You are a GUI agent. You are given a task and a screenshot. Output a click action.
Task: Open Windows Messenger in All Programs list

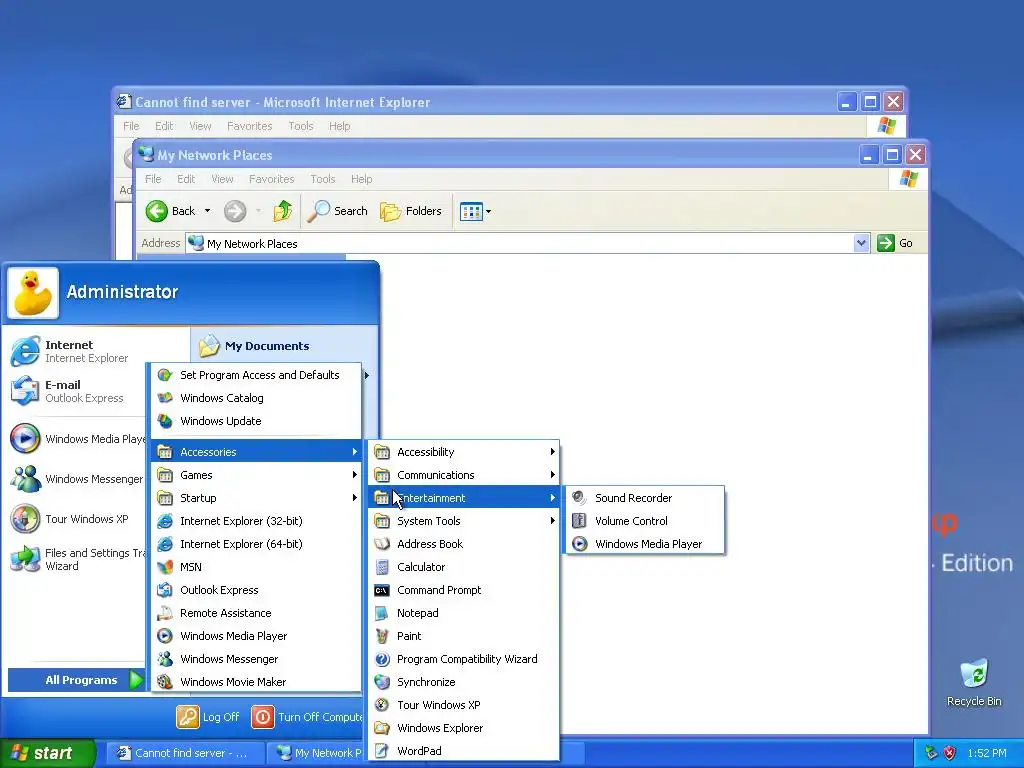[x=256, y=659]
